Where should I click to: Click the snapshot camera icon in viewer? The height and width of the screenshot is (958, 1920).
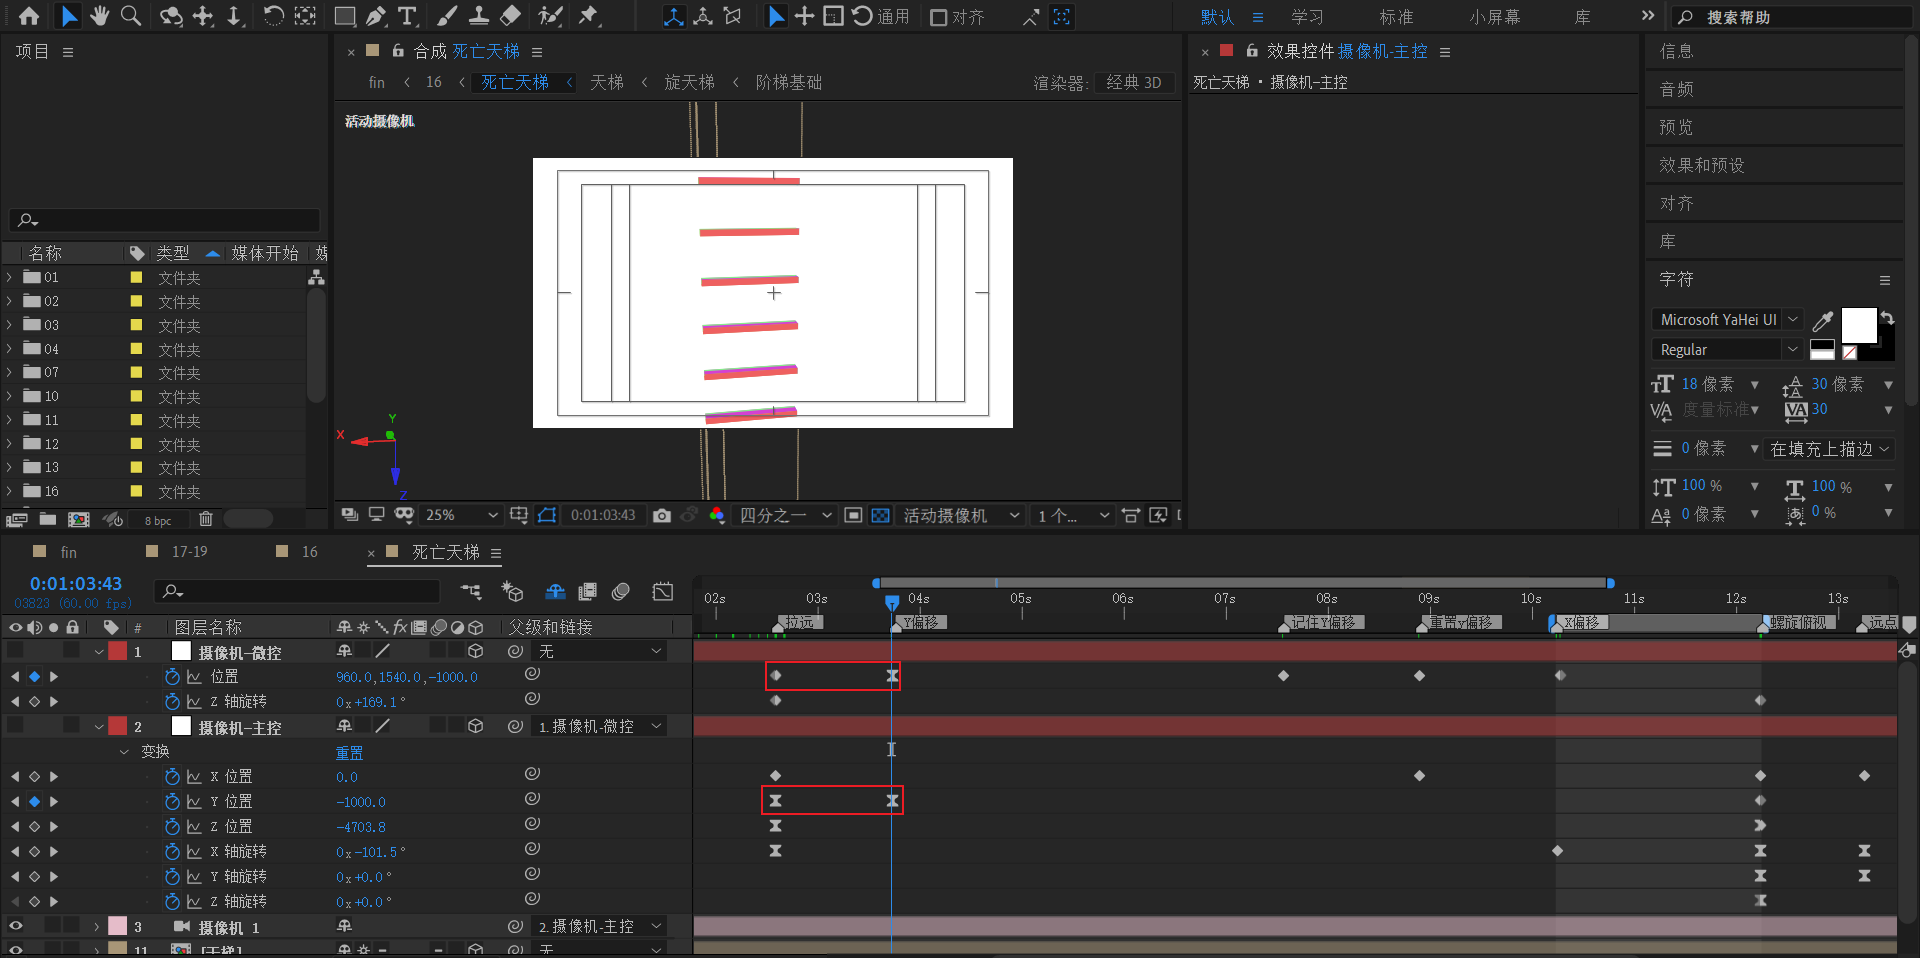point(662,515)
